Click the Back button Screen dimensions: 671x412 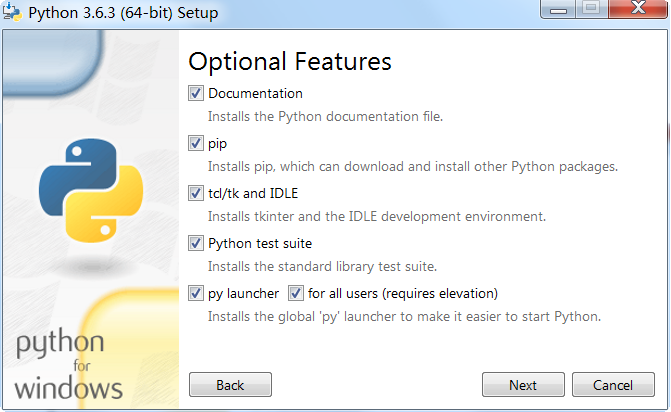click(x=230, y=385)
